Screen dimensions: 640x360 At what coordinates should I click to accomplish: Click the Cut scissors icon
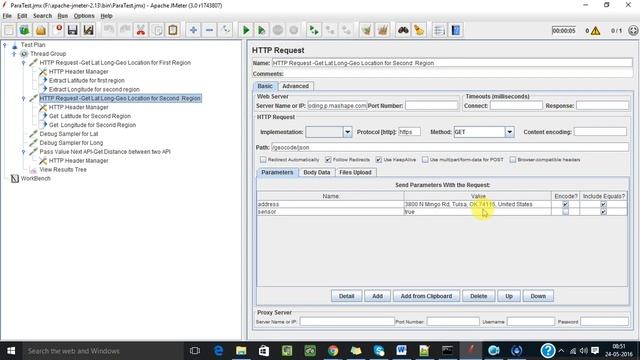point(141,30)
